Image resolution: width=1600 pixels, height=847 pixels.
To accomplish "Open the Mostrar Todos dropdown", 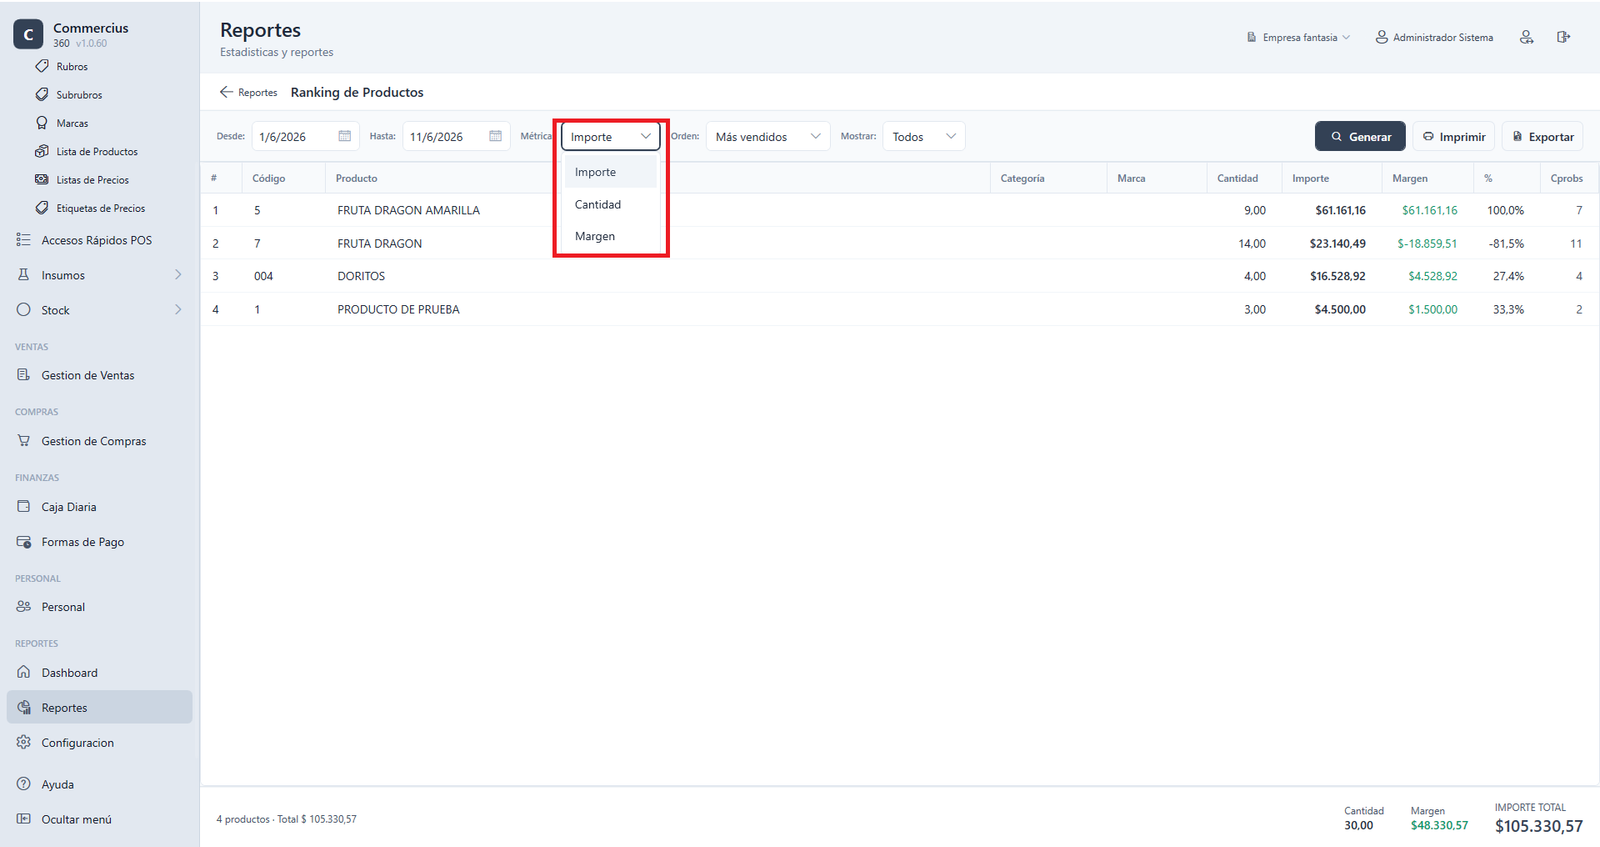I will click(x=924, y=136).
